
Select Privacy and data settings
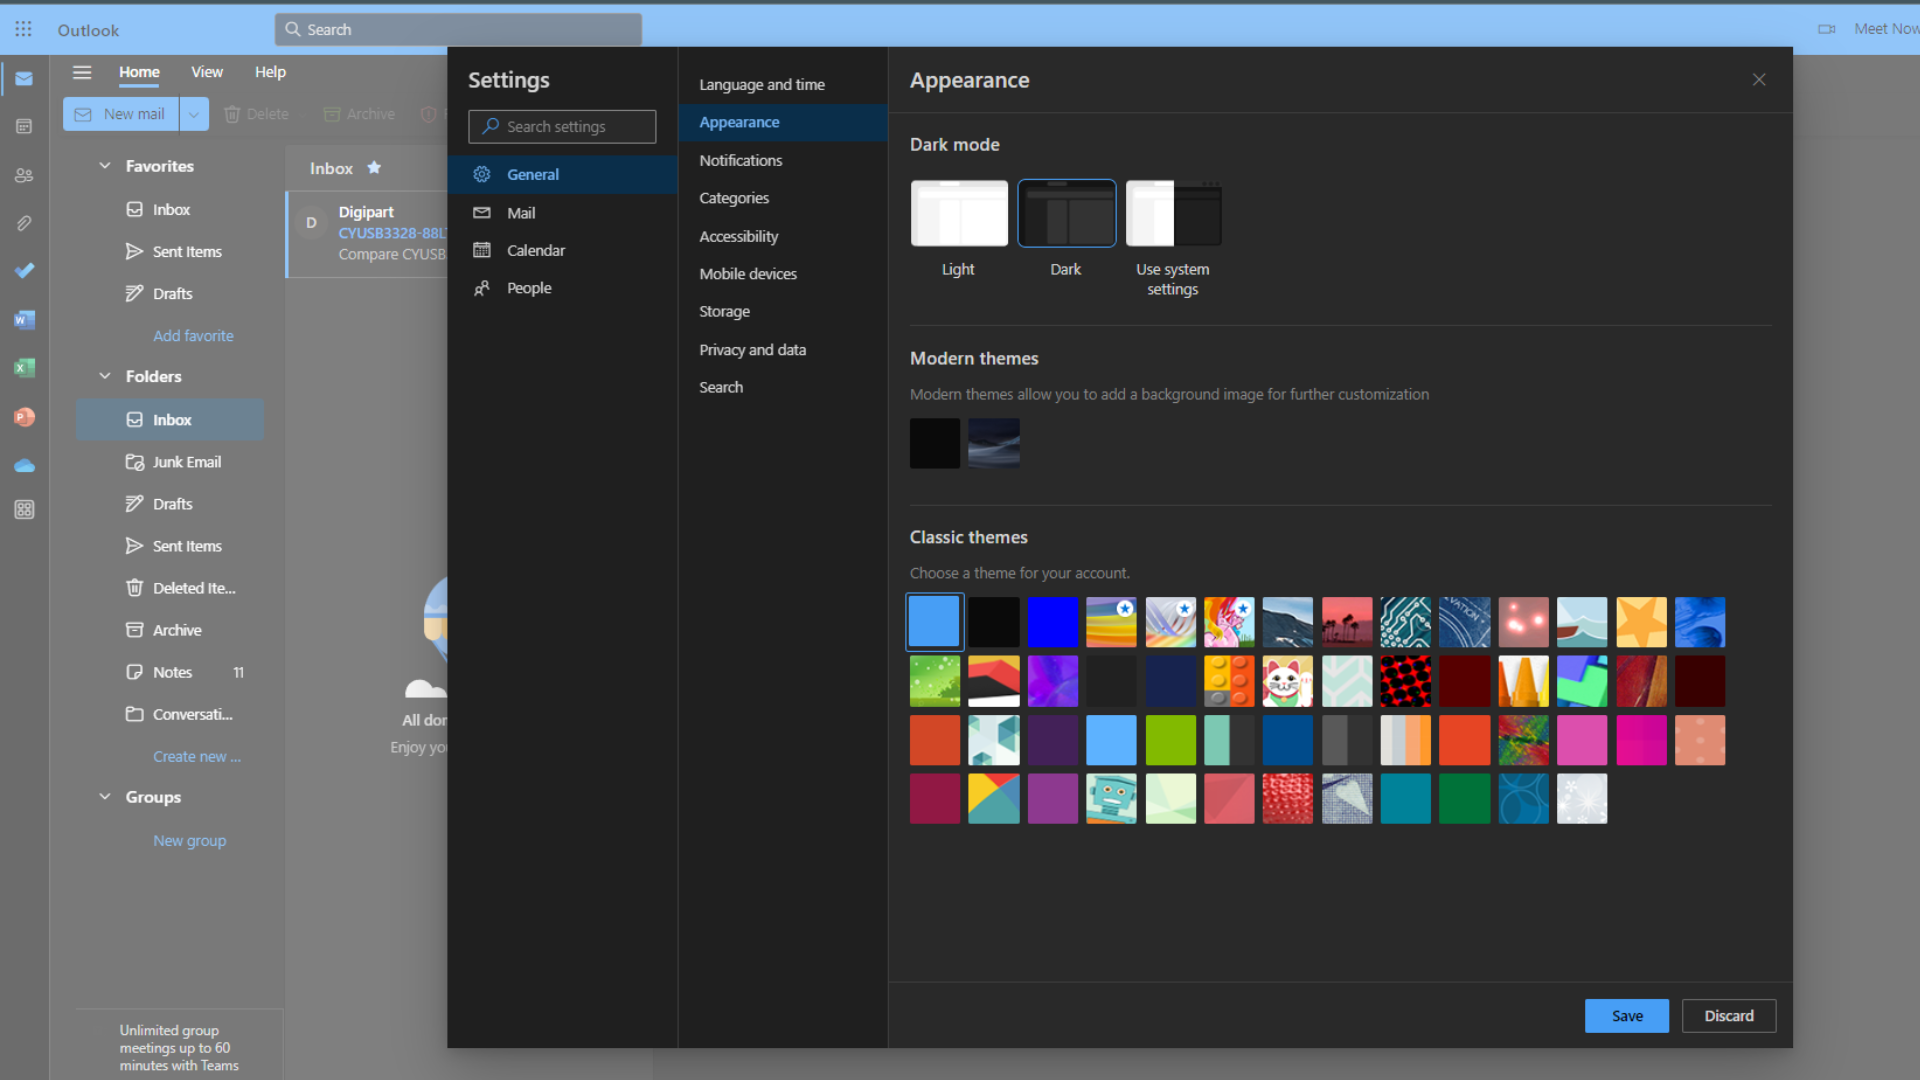point(782,350)
